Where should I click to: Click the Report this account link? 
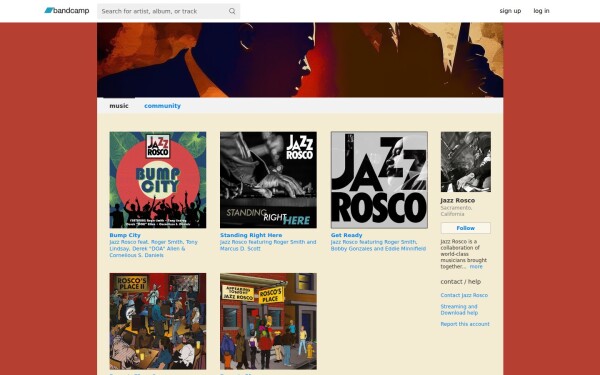click(465, 324)
